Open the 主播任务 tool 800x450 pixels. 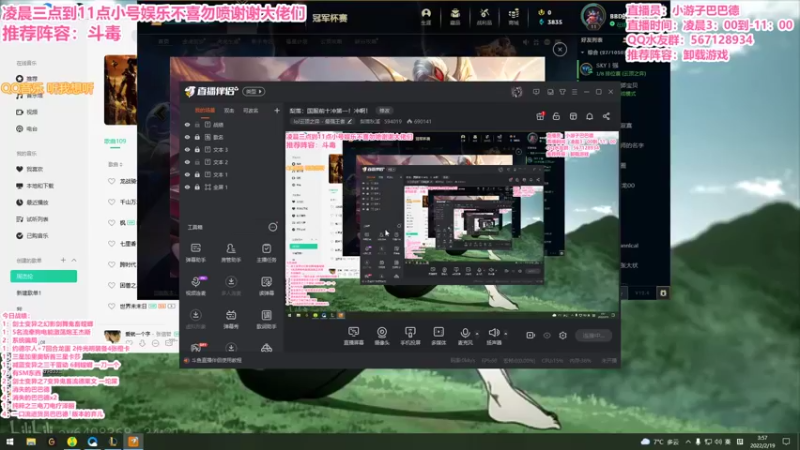coord(266,253)
